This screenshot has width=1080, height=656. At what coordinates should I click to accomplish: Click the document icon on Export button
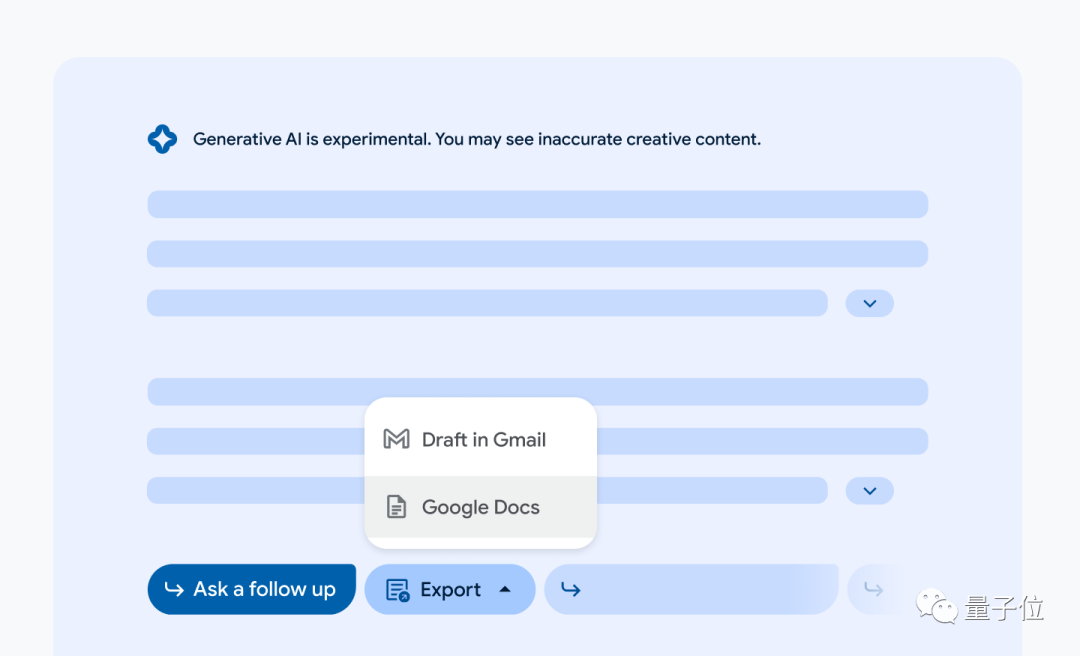coord(397,590)
